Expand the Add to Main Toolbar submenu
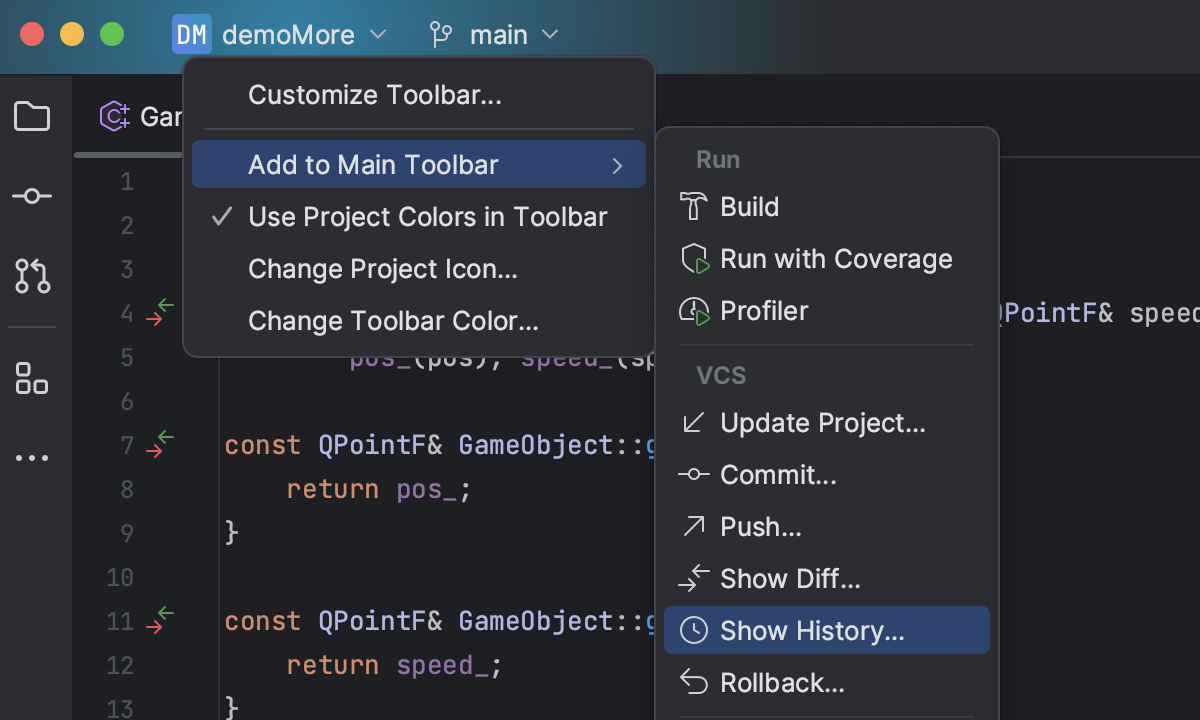Viewport: 1200px width, 720px height. tap(418, 165)
